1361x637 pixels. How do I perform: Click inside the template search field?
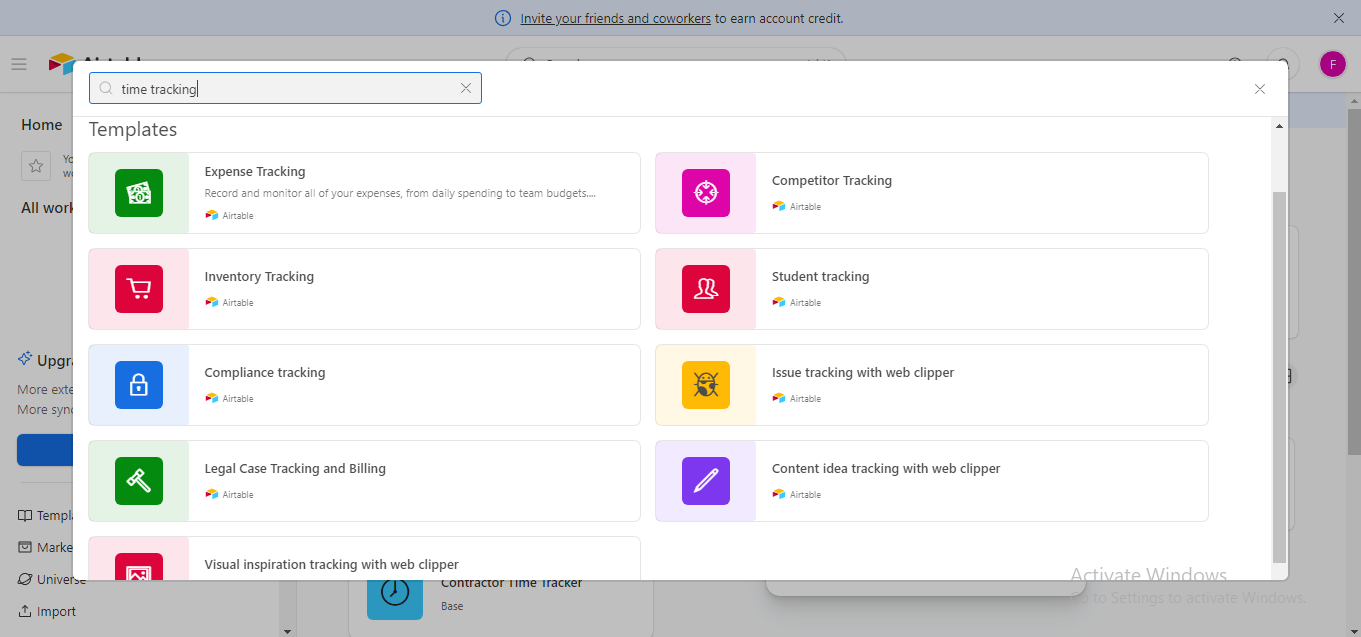pyautogui.click(x=280, y=88)
